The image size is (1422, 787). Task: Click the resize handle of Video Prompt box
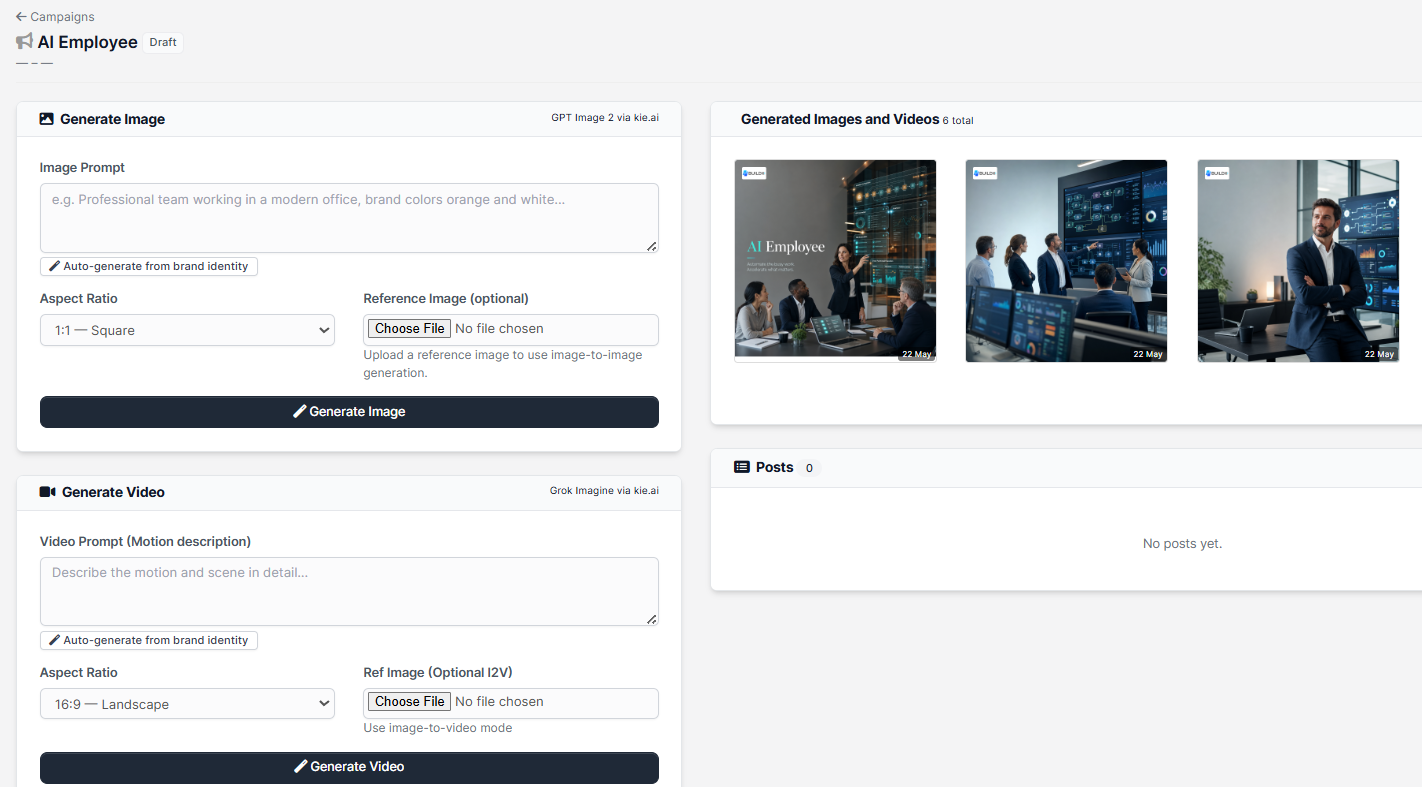[x=652, y=620]
